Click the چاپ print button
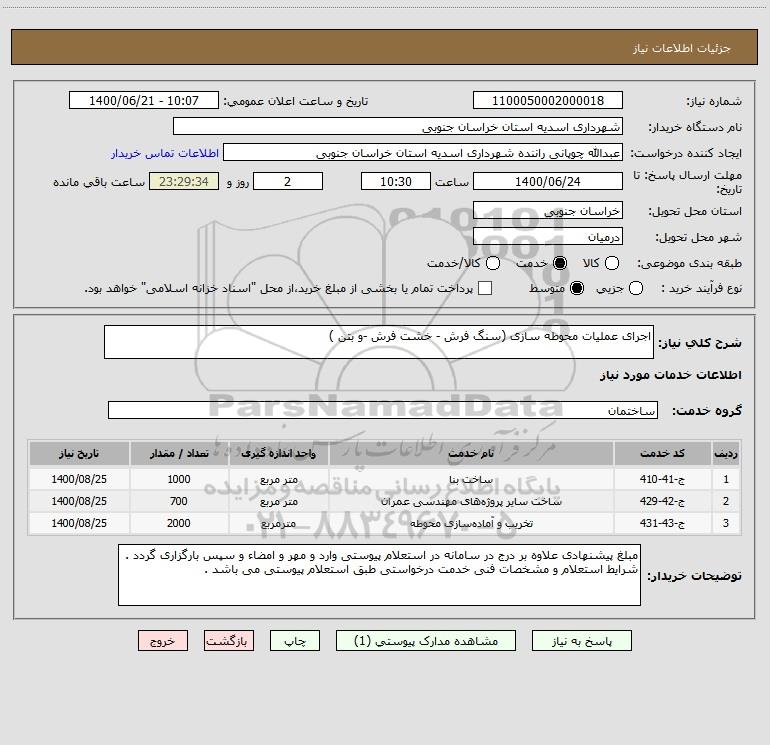770x745 pixels. tap(295, 641)
